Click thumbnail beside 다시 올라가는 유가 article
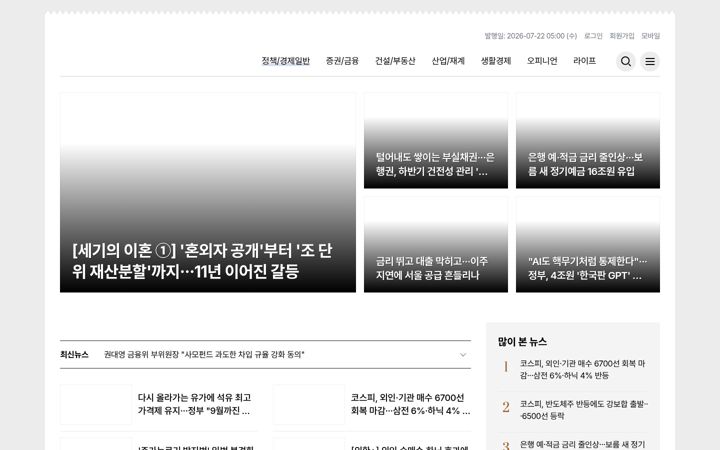 tap(96, 405)
